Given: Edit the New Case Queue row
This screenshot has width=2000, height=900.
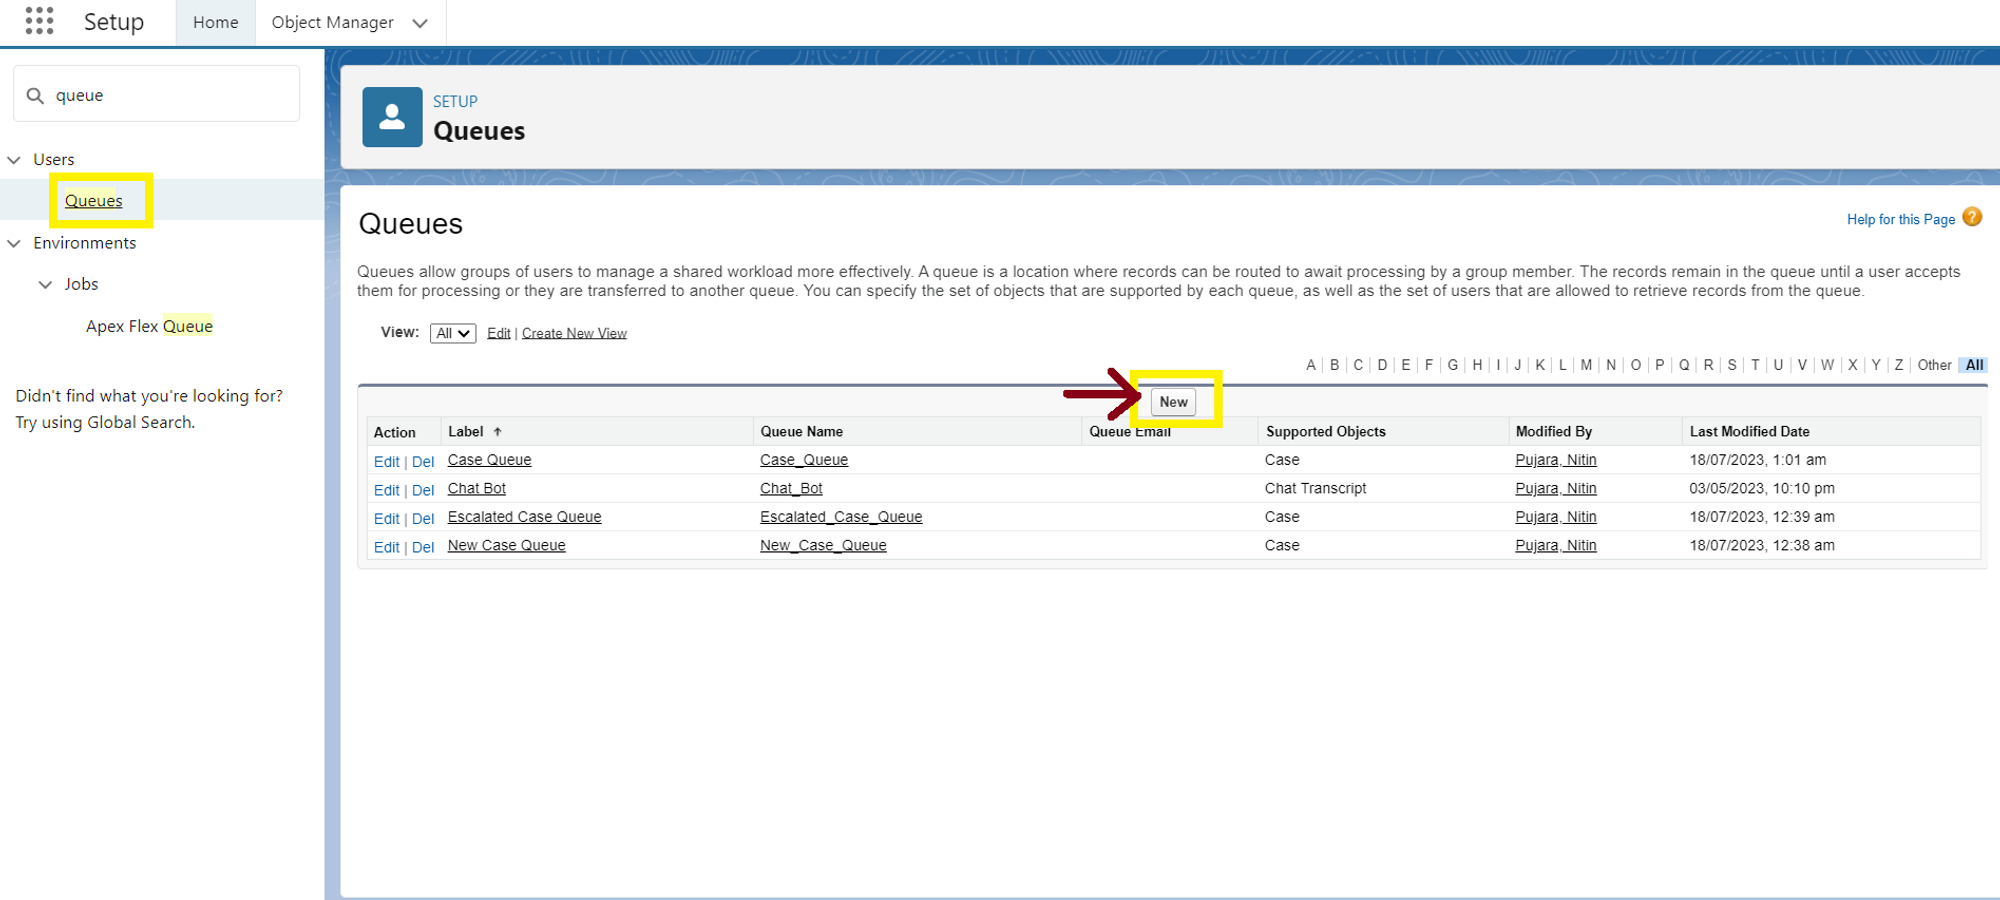Looking at the screenshot, I should (386, 547).
